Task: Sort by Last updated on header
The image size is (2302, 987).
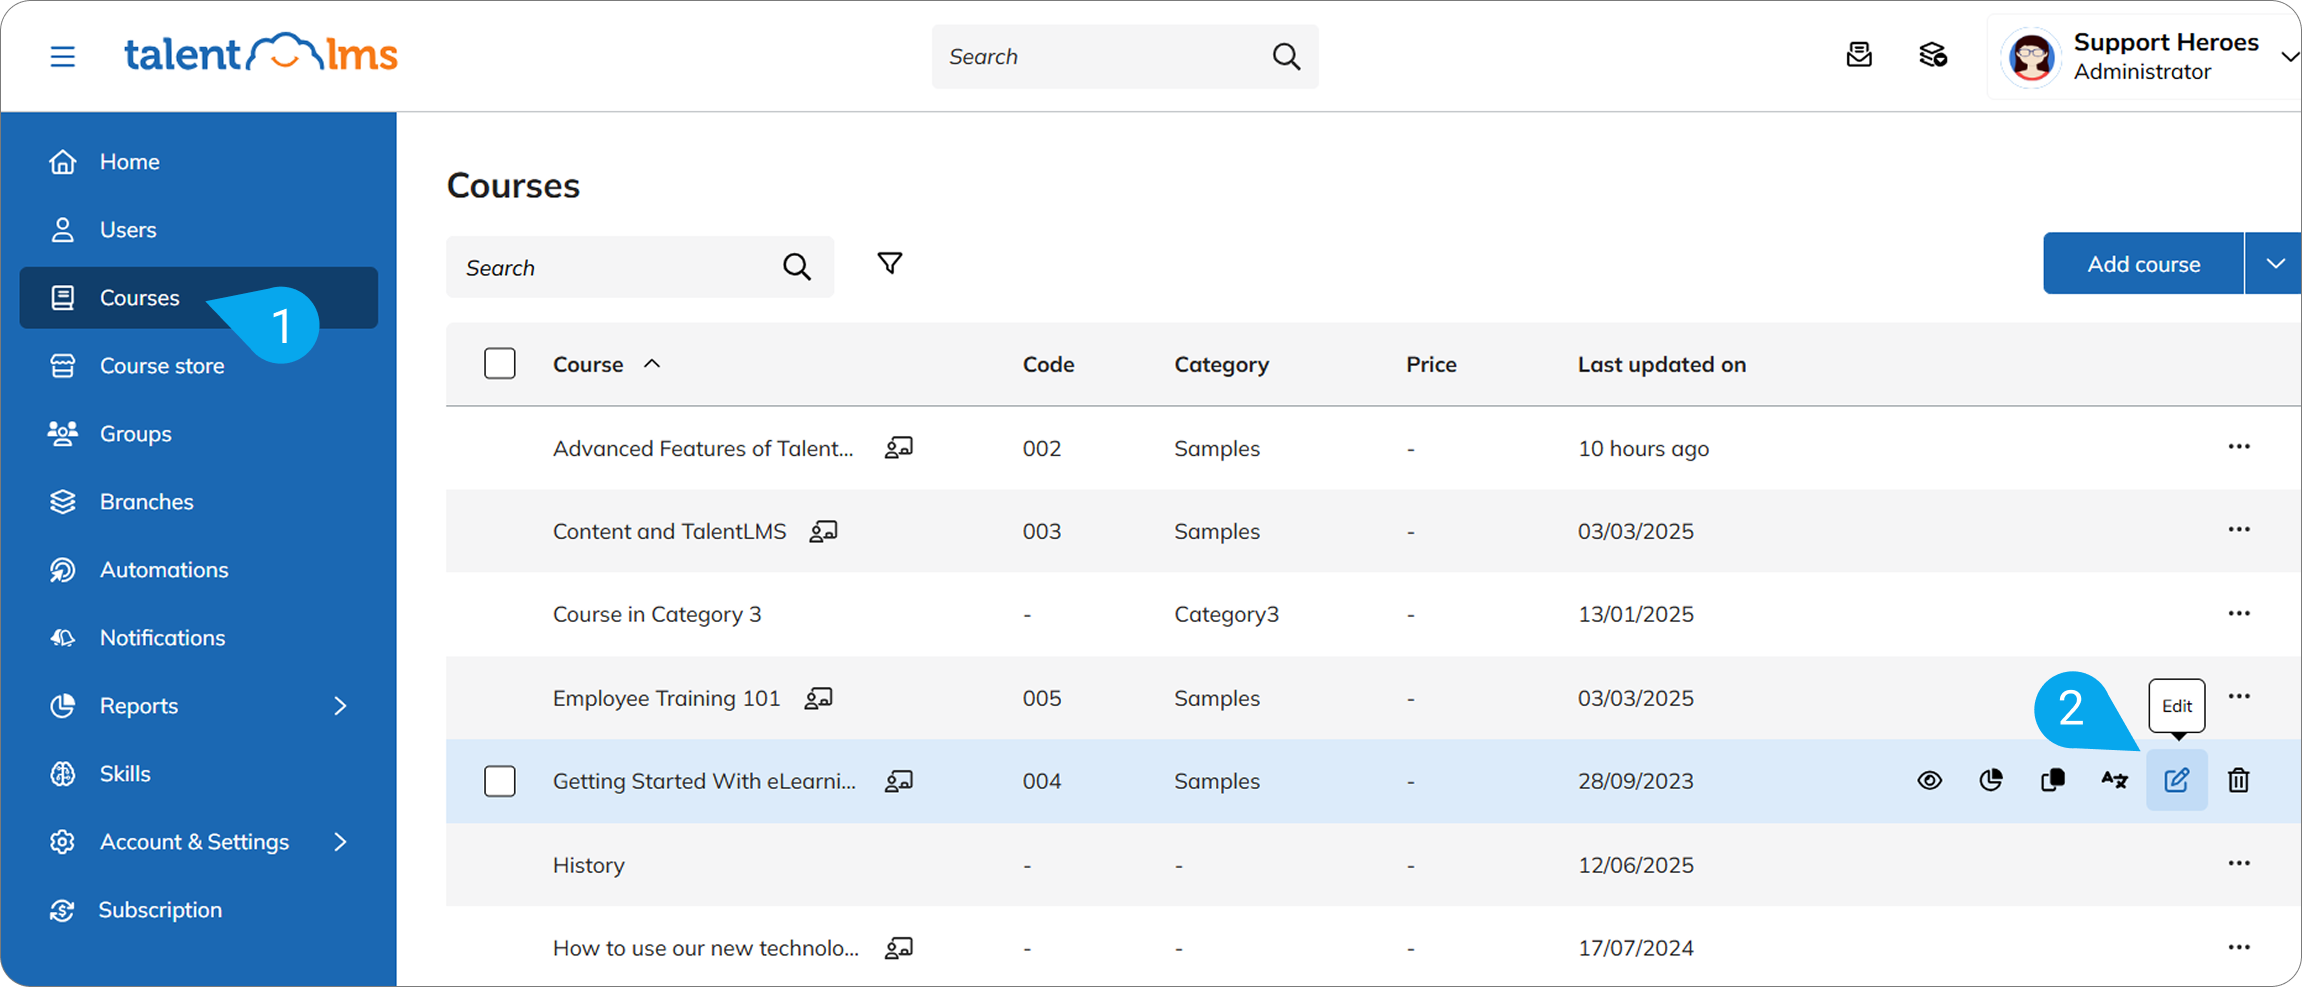Action: tap(1662, 364)
